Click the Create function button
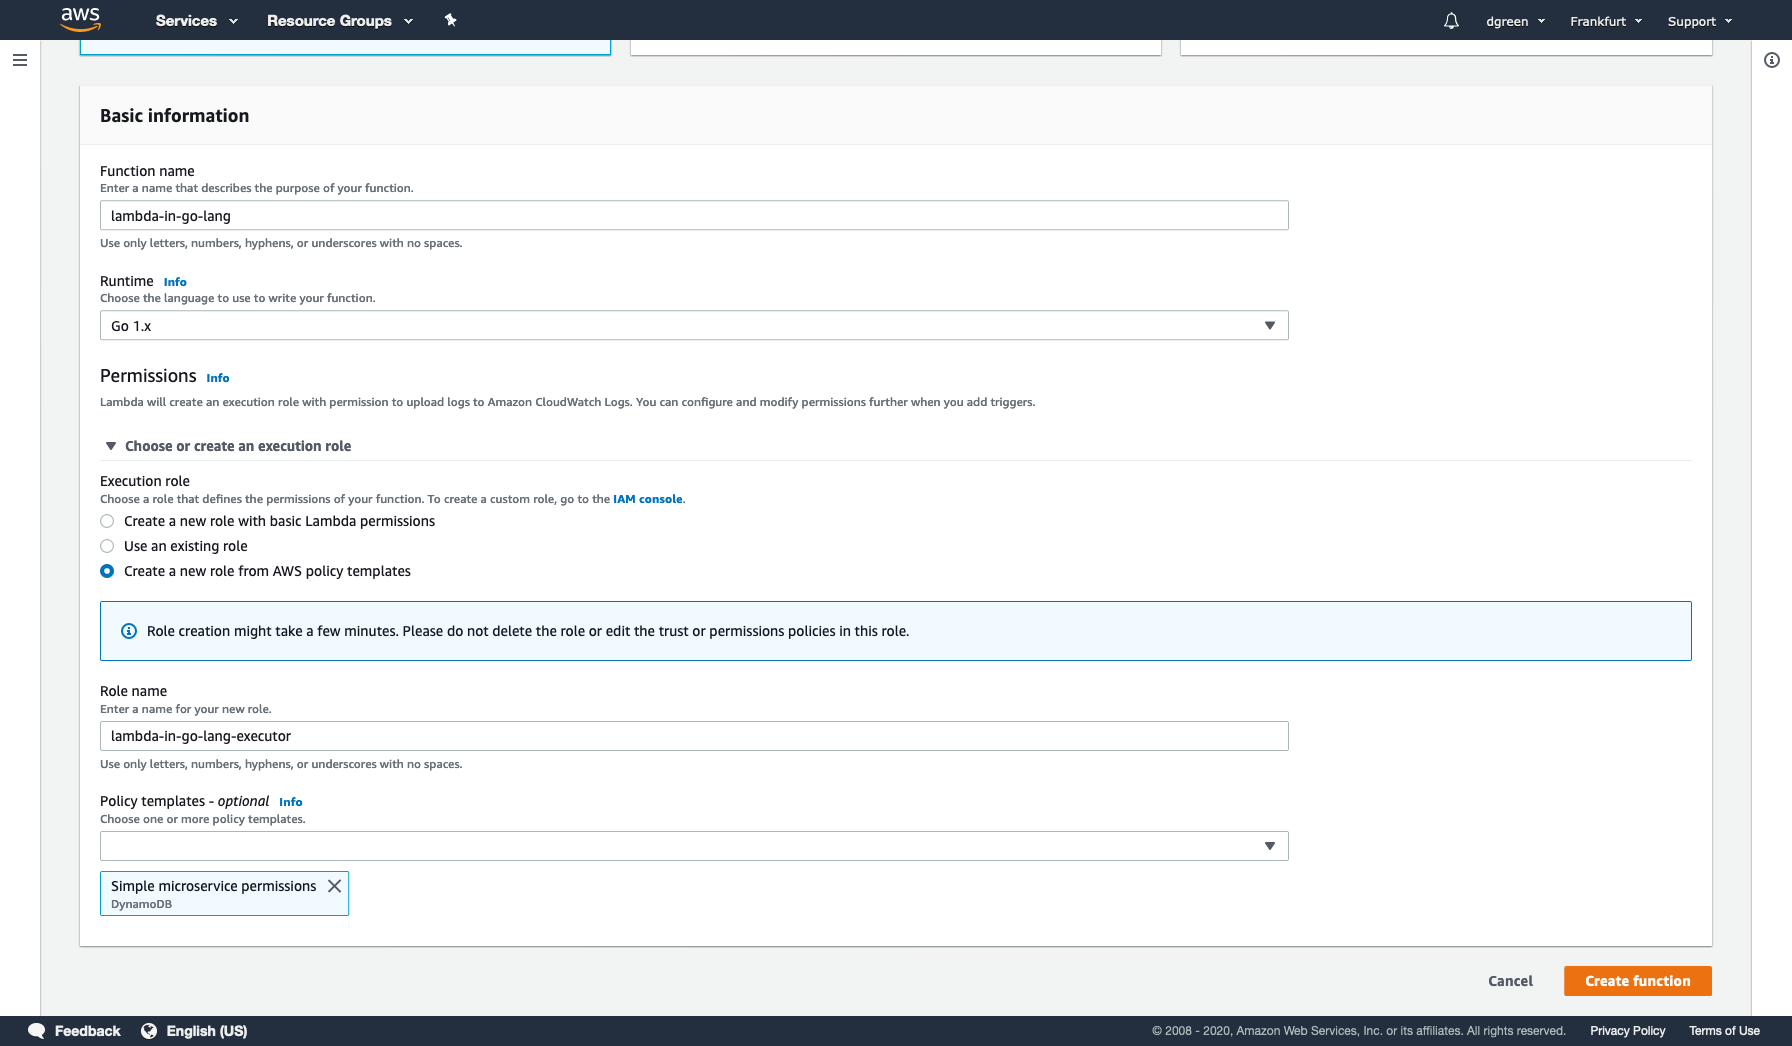Image resolution: width=1792 pixels, height=1046 pixels. coord(1638,981)
